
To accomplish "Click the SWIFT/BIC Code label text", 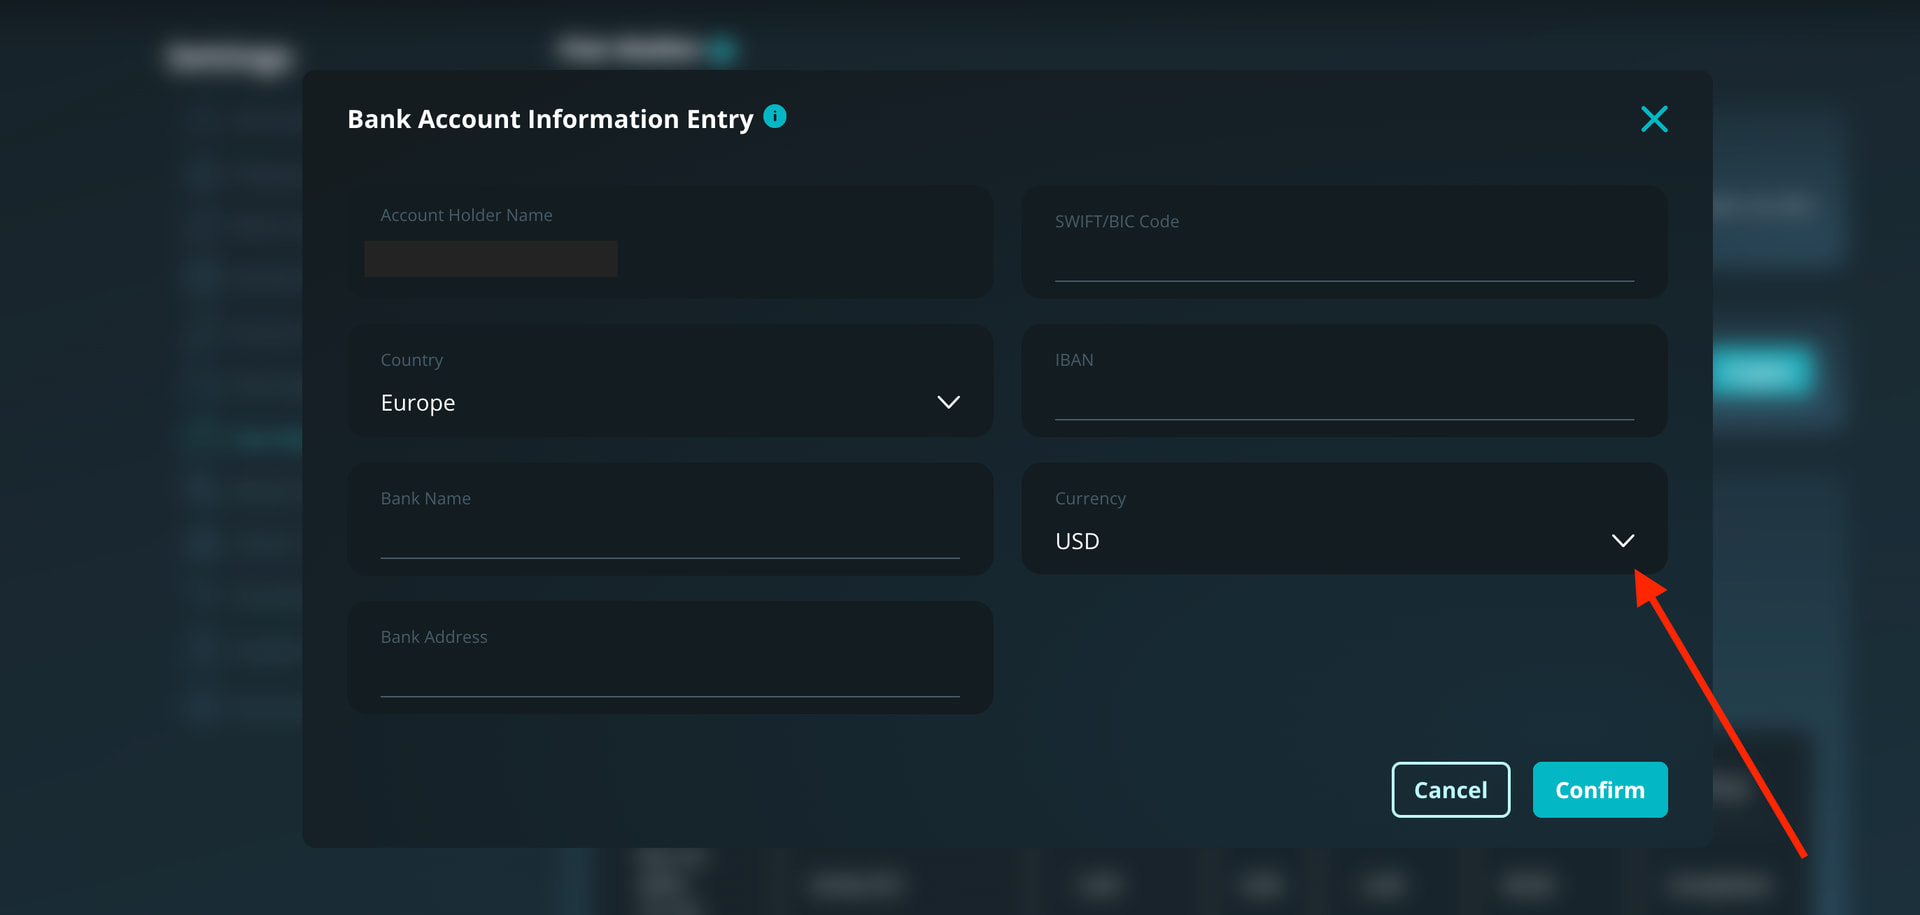I will (1116, 221).
